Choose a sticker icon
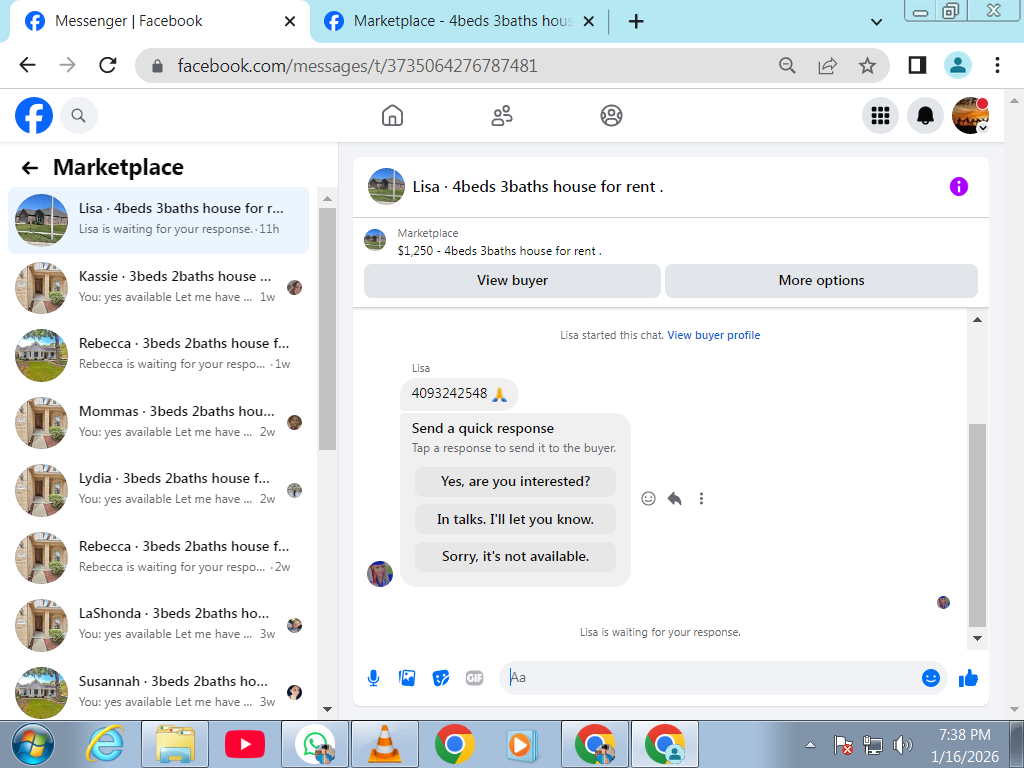The width and height of the screenshot is (1024, 768). (x=441, y=678)
